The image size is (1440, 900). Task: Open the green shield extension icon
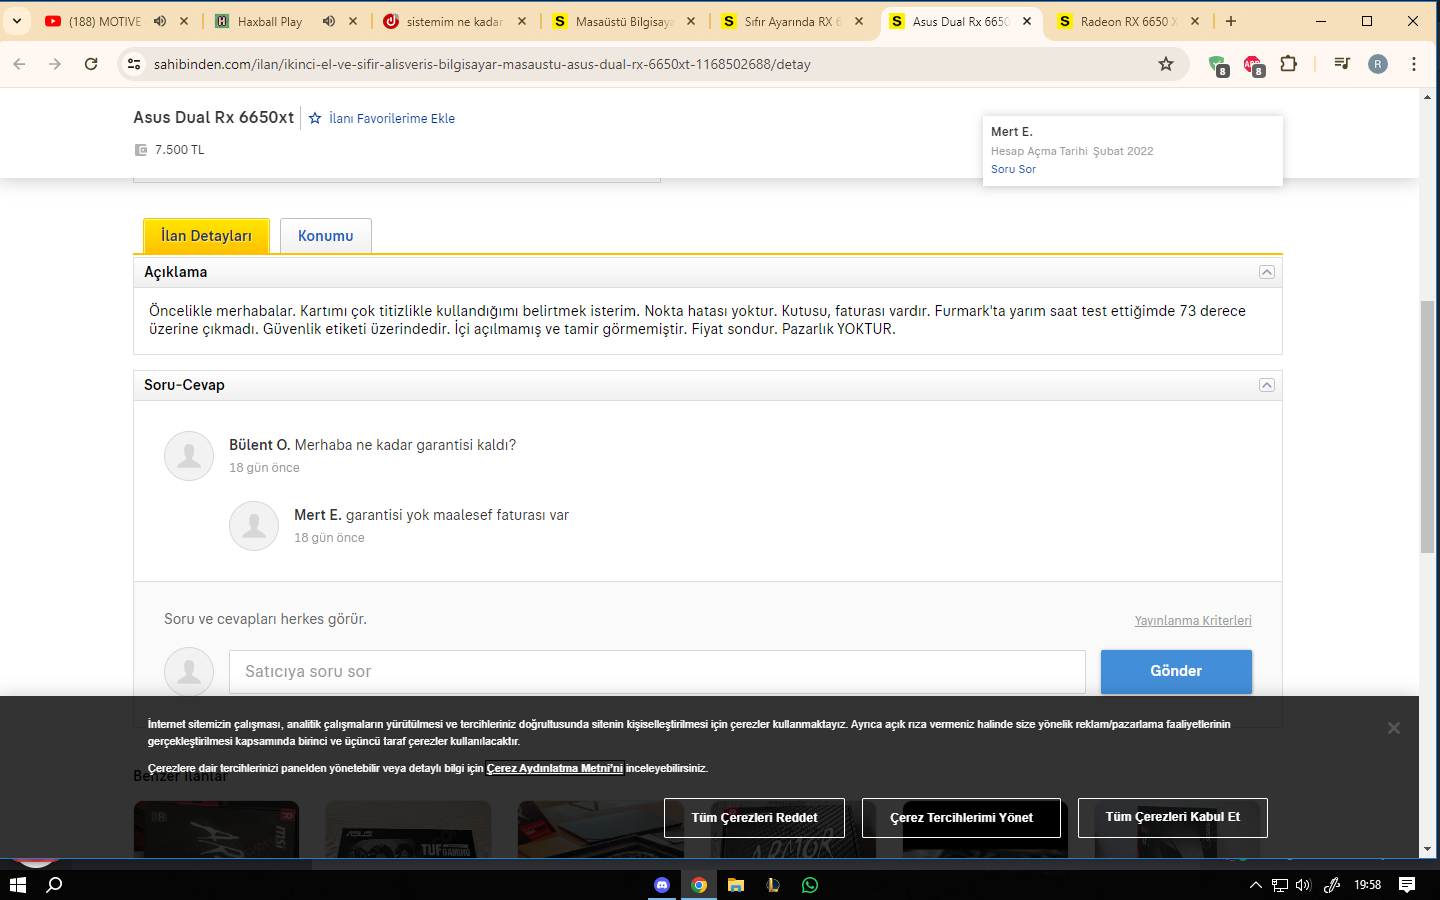tap(1218, 65)
